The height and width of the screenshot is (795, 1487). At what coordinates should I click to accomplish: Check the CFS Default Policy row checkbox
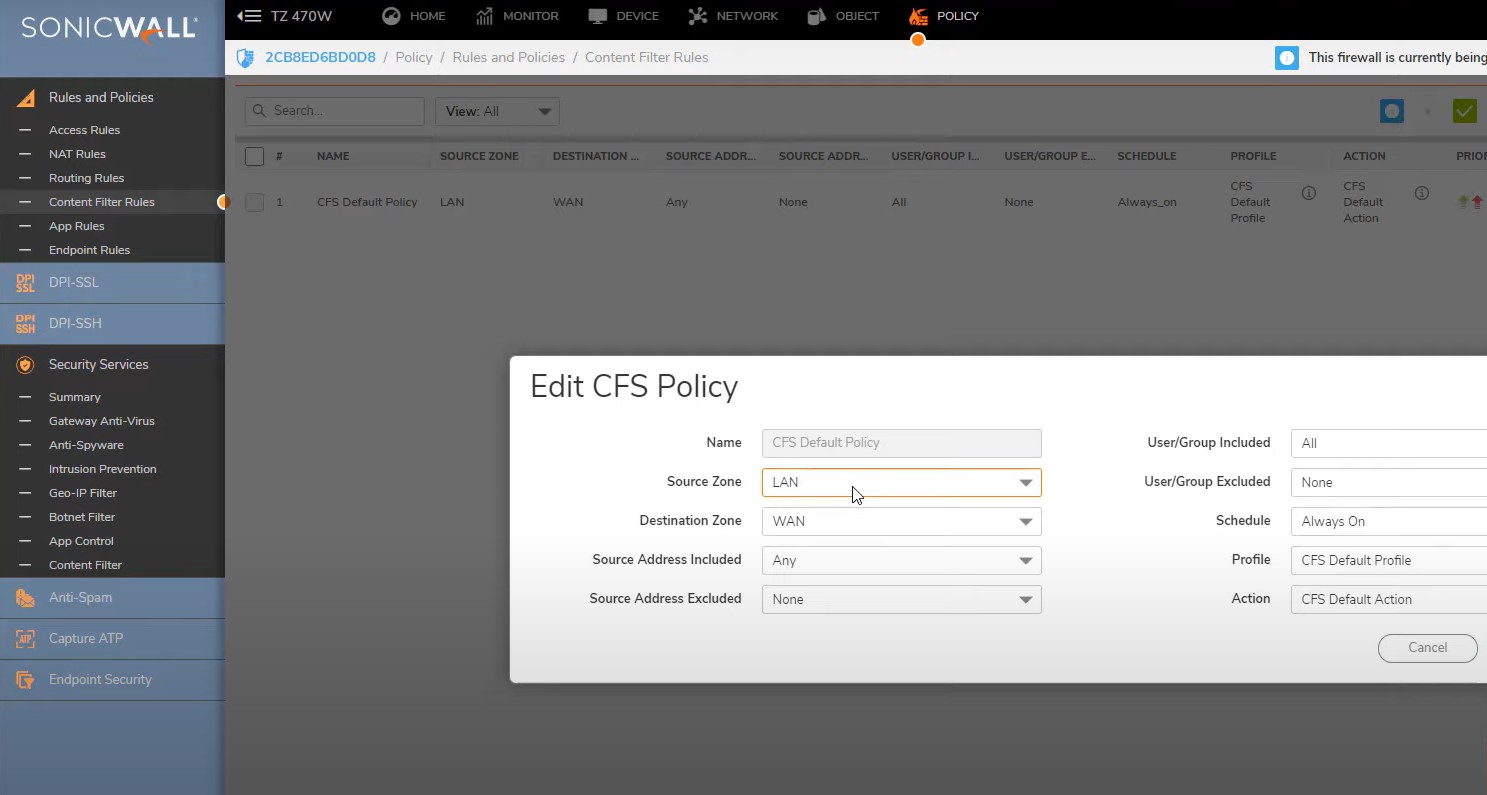[x=254, y=202]
